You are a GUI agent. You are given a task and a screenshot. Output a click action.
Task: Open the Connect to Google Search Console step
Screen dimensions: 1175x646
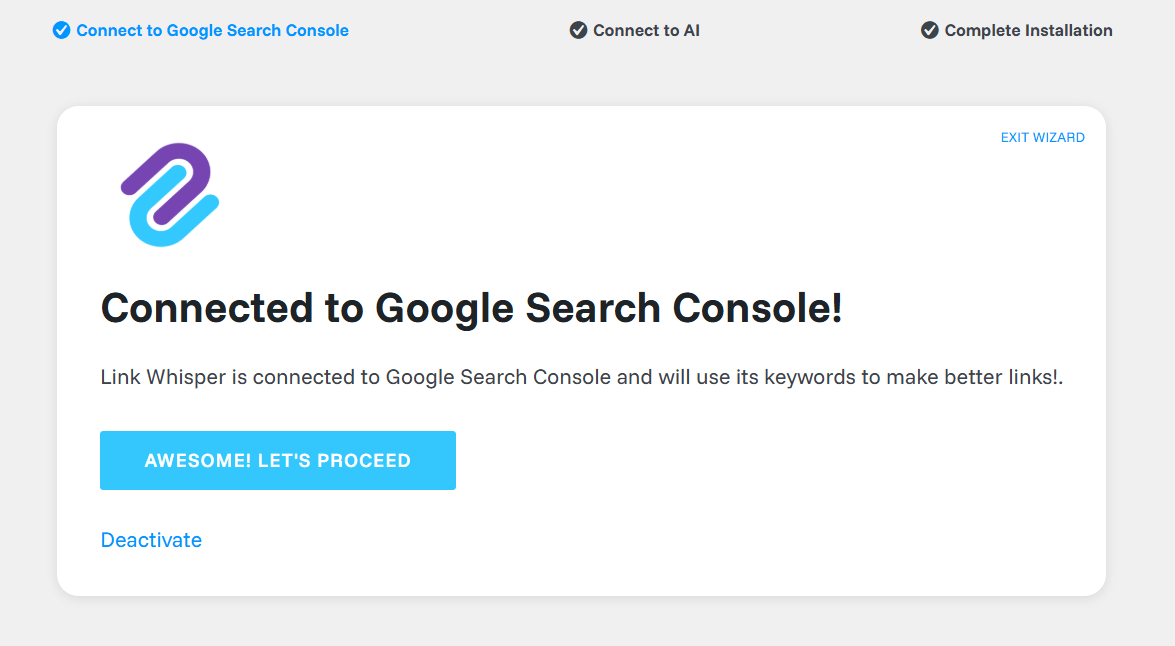click(212, 31)
